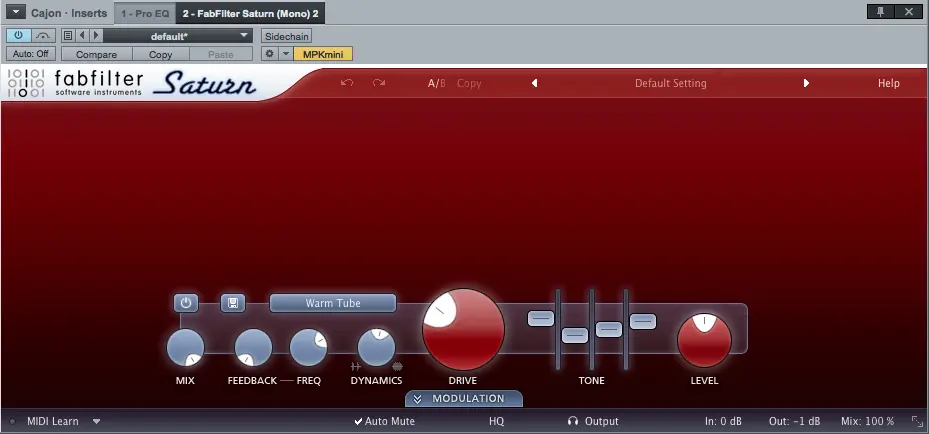The width and height of the screenshot is (929, 434).
Task: Select the 2 - FabFilter Saturn tab
Action: click(250, 13)
